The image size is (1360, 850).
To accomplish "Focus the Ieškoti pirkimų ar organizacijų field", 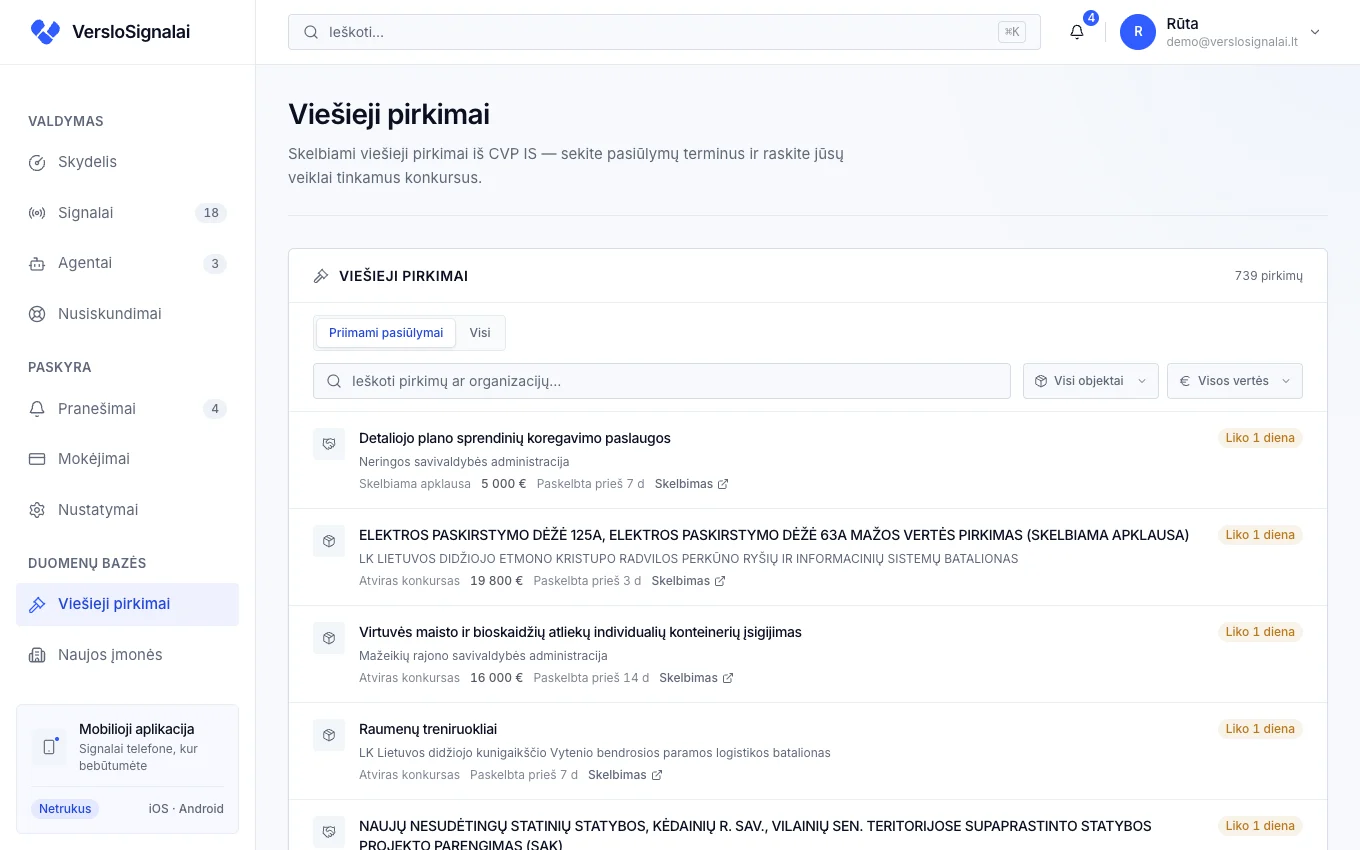I will click(x=662, y=381).
